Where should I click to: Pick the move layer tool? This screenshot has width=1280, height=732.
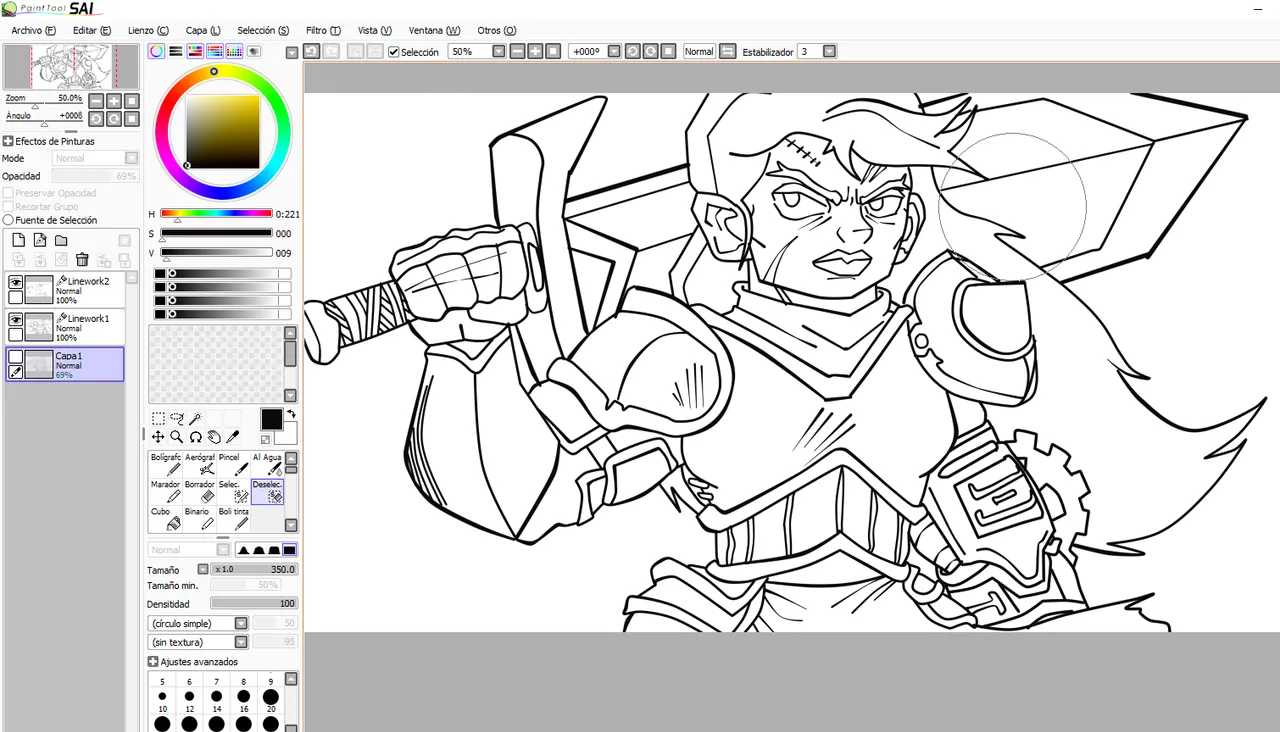tap(158, 437)
